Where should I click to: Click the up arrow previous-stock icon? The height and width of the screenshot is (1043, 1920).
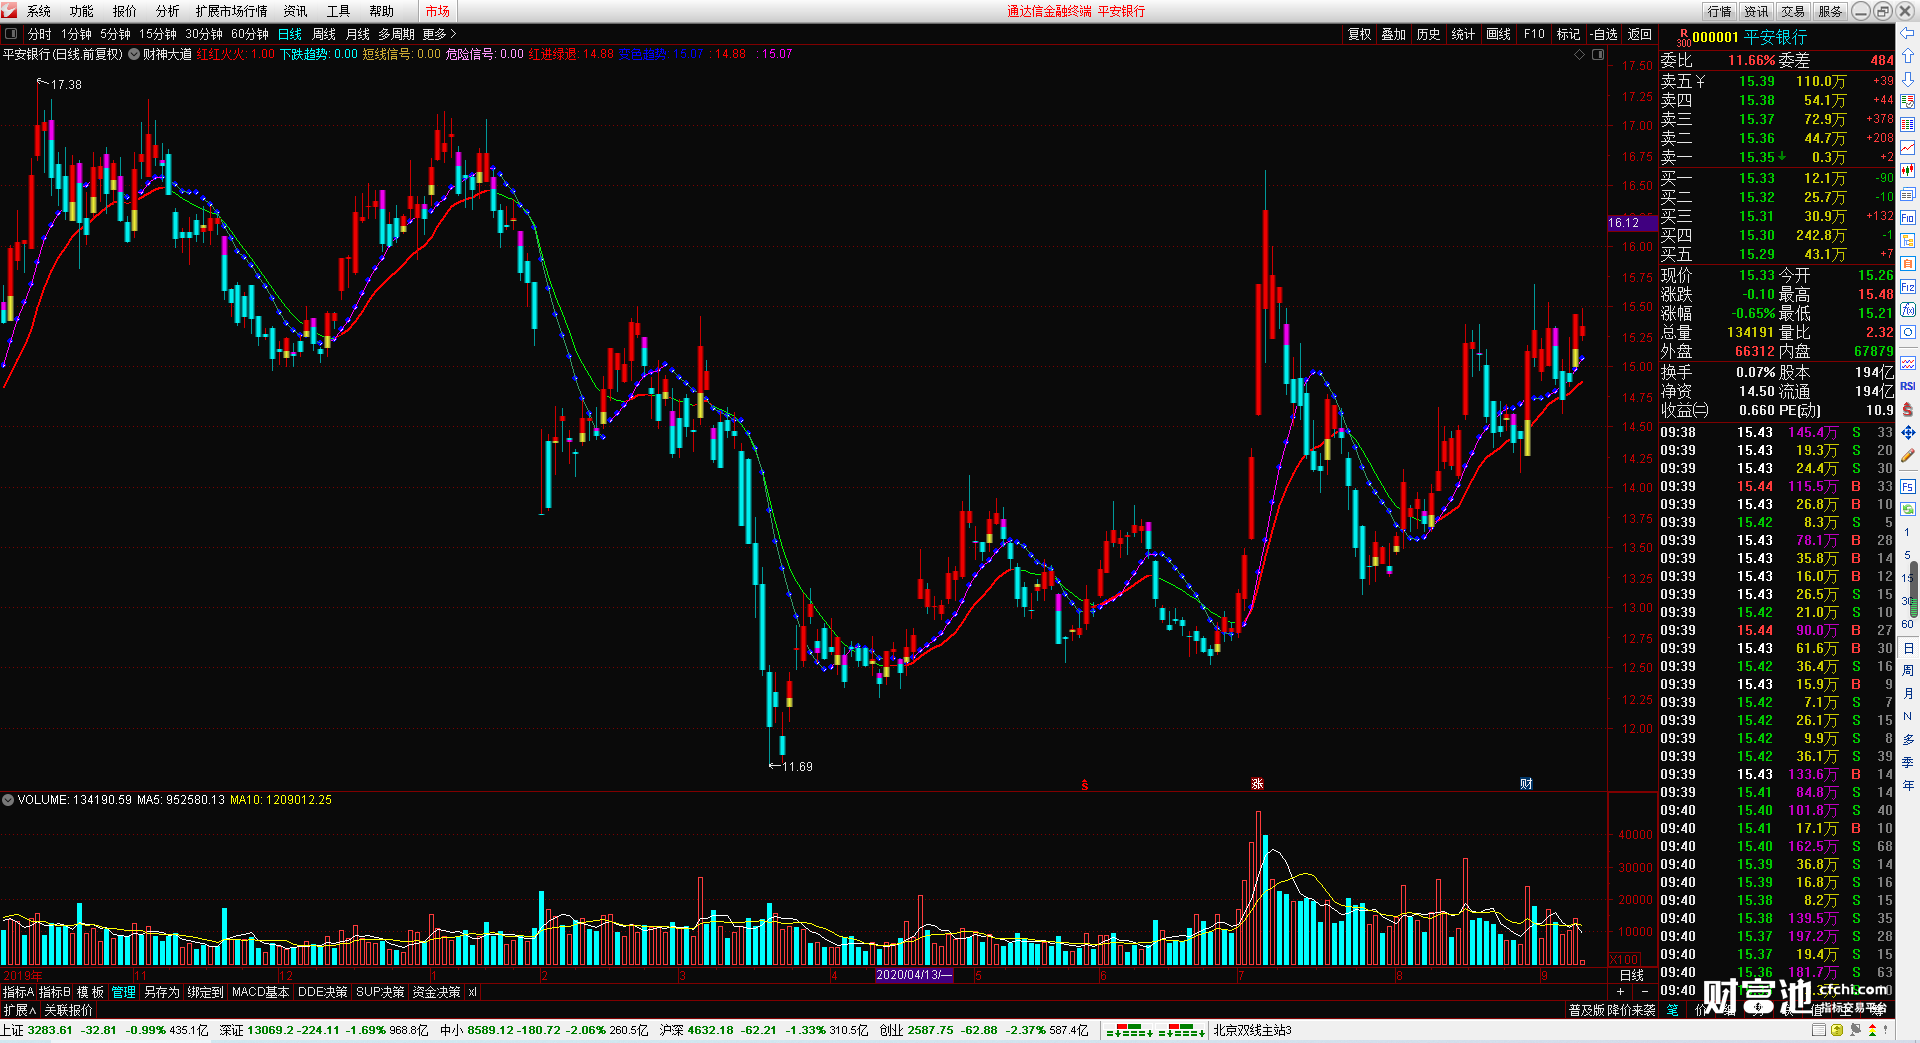tap(1908, 57)
